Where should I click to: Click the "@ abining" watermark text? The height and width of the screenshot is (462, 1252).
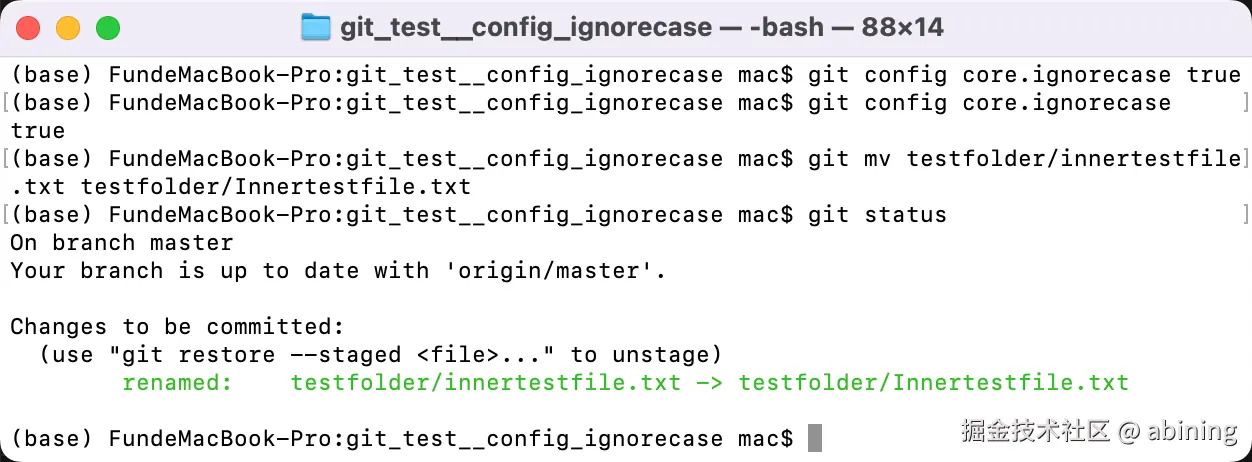click(1179, 431)
